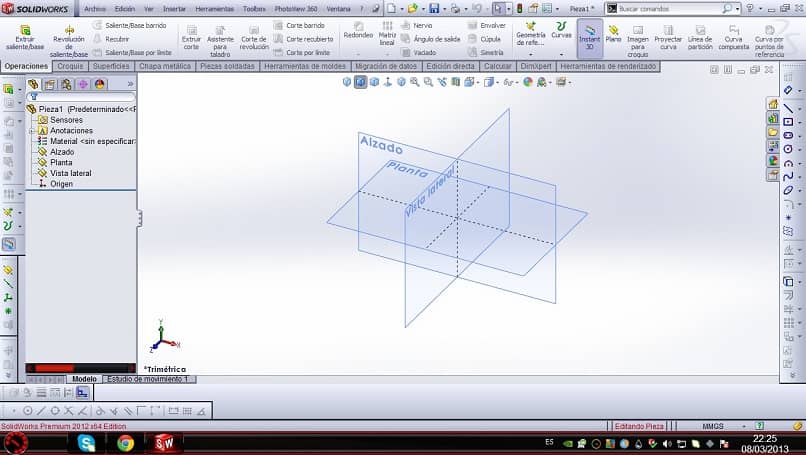Image resolution: width=806 pixels, height=455 pixels.
Task: Select the Alzado plane in tree
Action: 62,152
